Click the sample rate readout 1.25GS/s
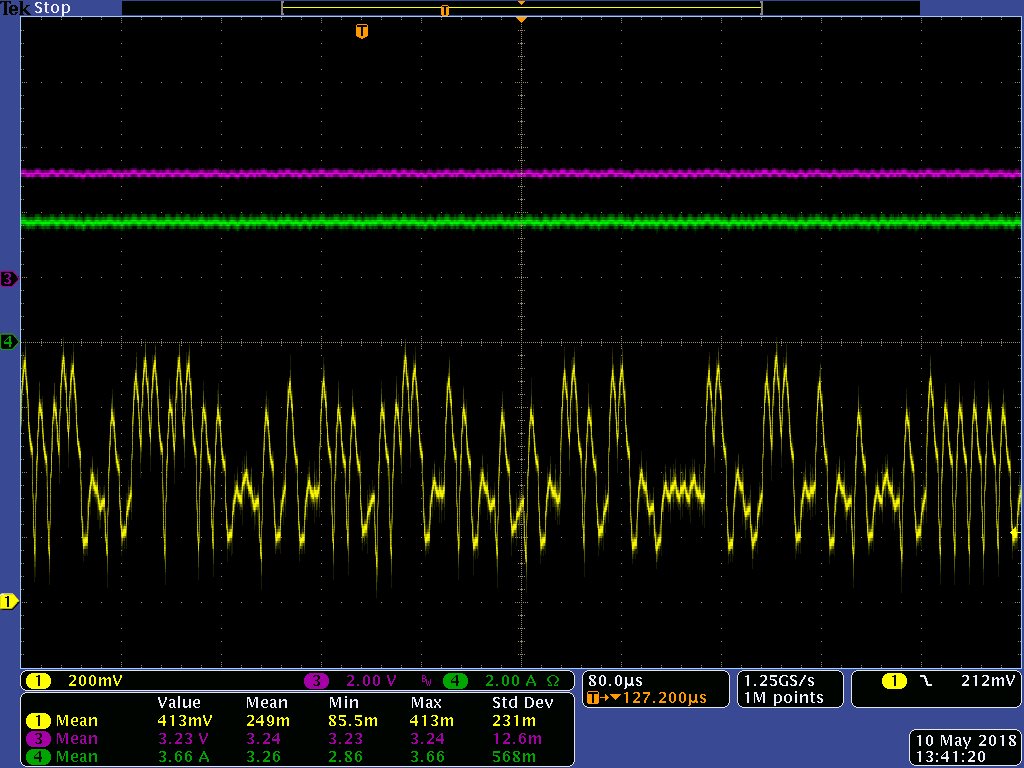This screenshot has height=768, width=1024. pos(779,680)
